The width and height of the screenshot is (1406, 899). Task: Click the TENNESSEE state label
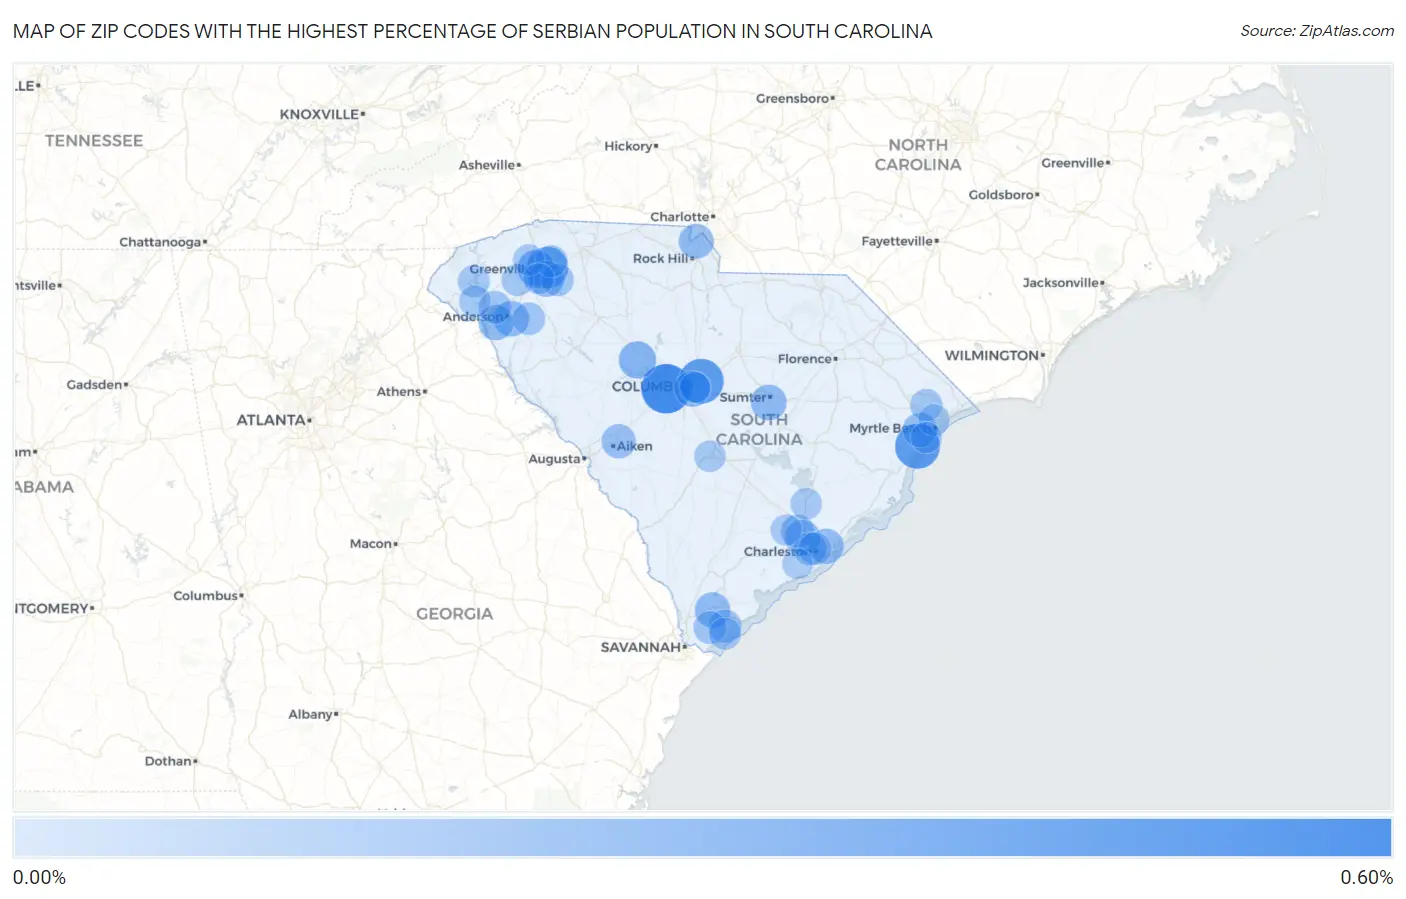tap(94, 141)
